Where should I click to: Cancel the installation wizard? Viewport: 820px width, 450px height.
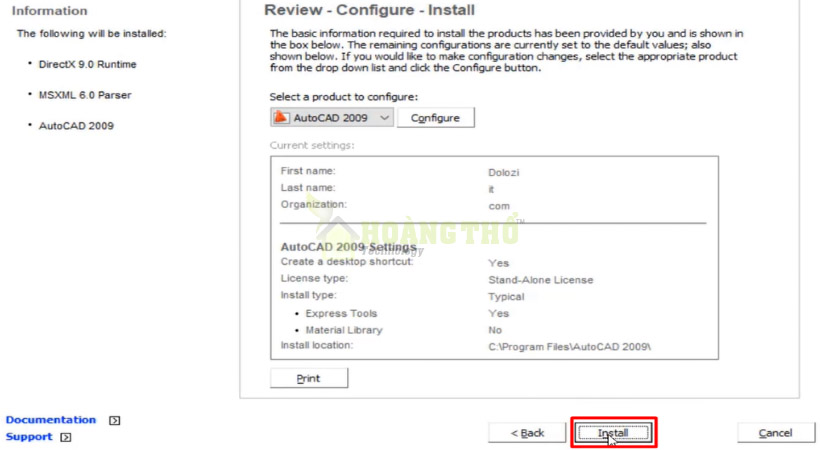(775, 433)
